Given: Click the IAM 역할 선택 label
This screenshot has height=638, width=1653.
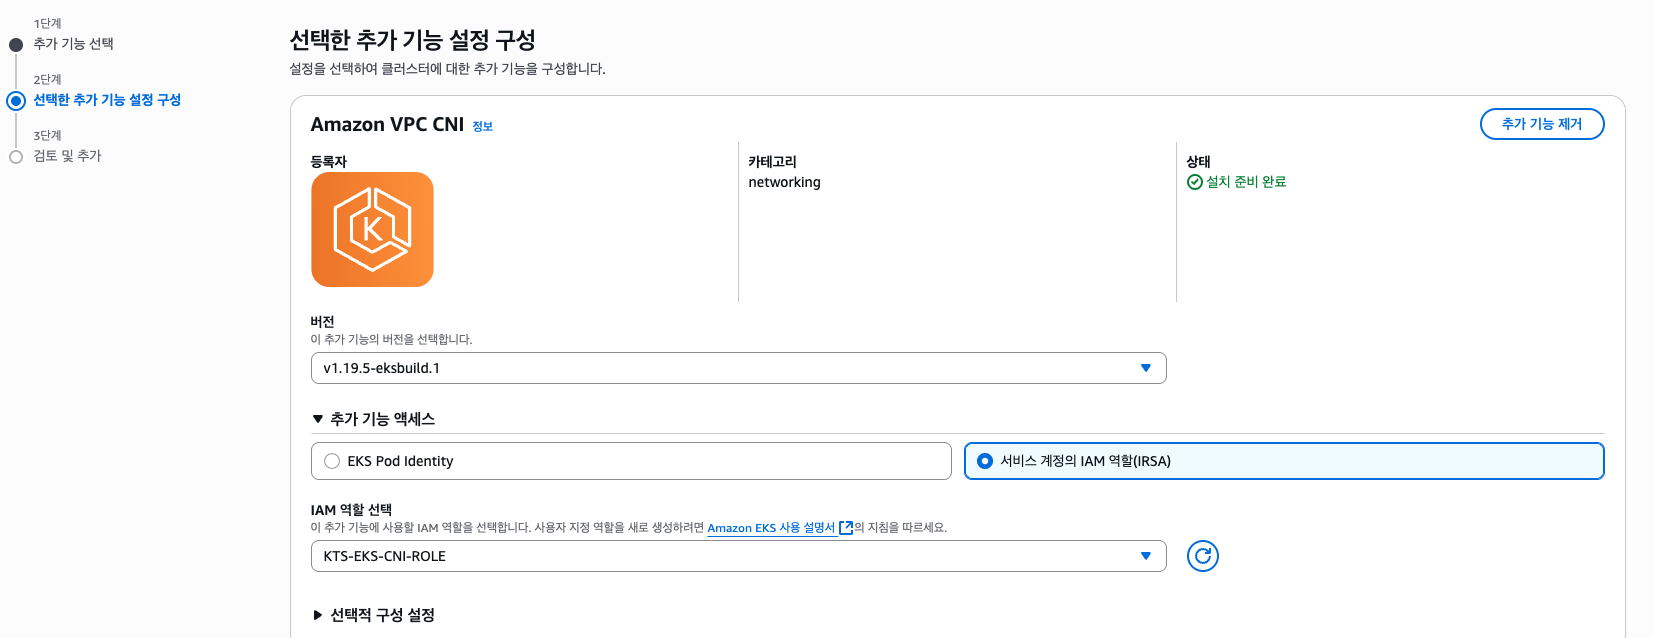Looking at the screenshot, I should 351,510.
